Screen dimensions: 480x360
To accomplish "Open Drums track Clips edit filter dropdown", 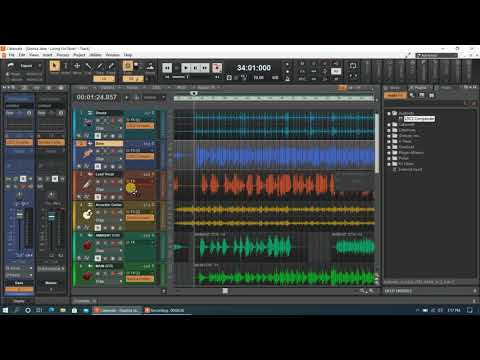I will click(x=109, y=128).
